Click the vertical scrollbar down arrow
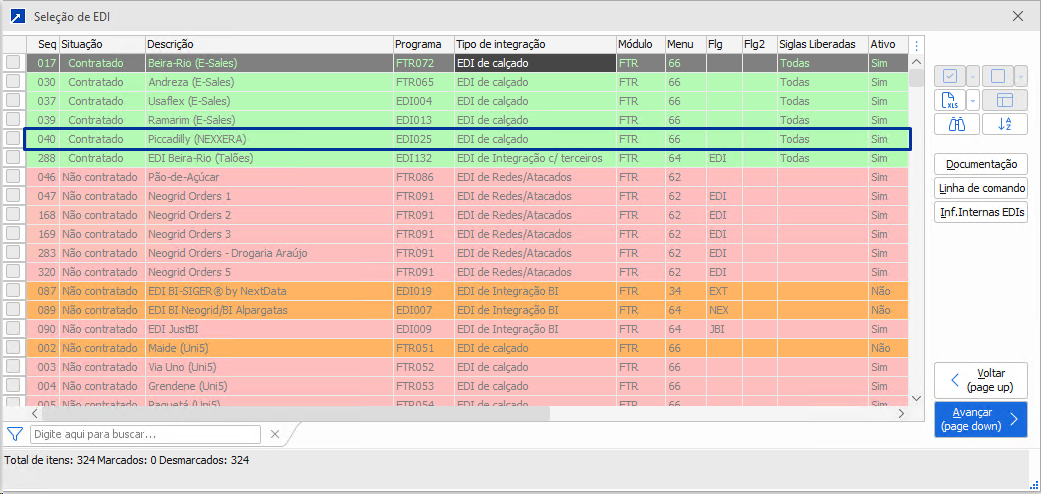This screenshot has height=494, width=1041. click(x=916, y=398)
